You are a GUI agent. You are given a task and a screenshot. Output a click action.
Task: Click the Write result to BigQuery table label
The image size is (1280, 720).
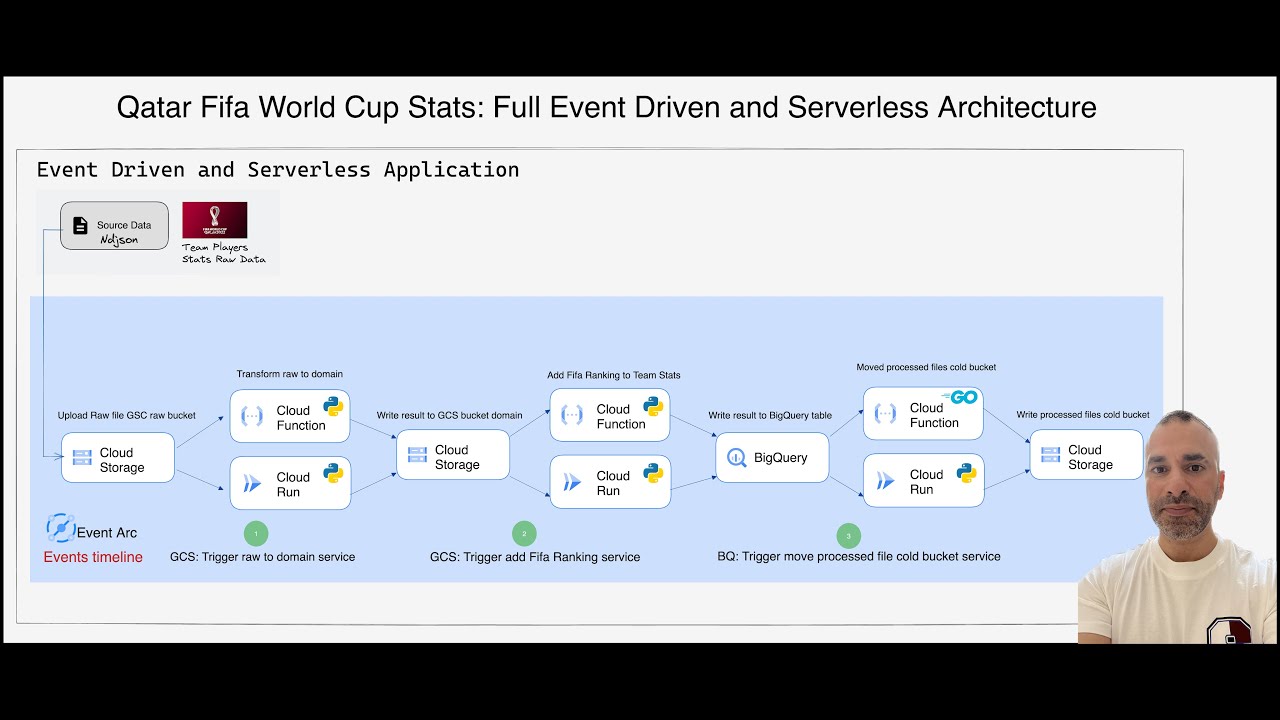pyautogui.click(x=770, y=414)
